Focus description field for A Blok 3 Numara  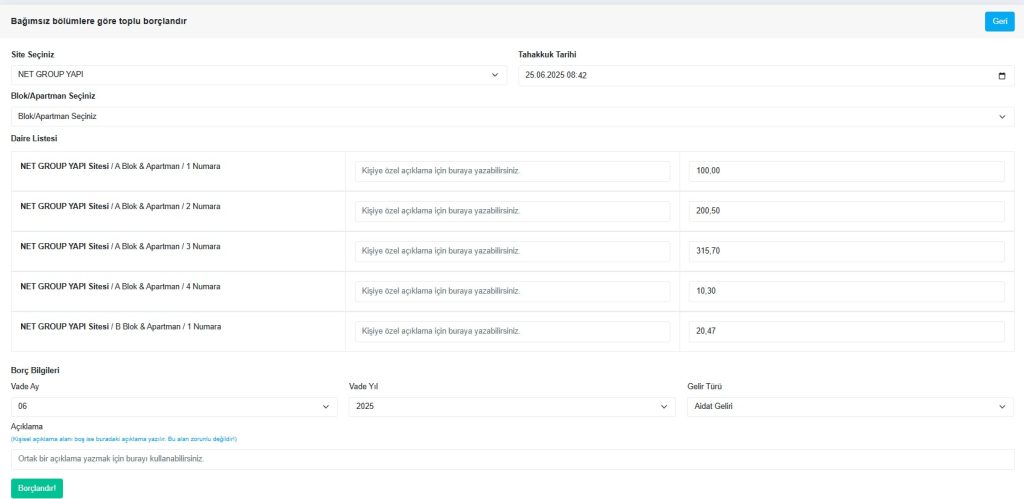pyautogui.click(x=512, y=251)
